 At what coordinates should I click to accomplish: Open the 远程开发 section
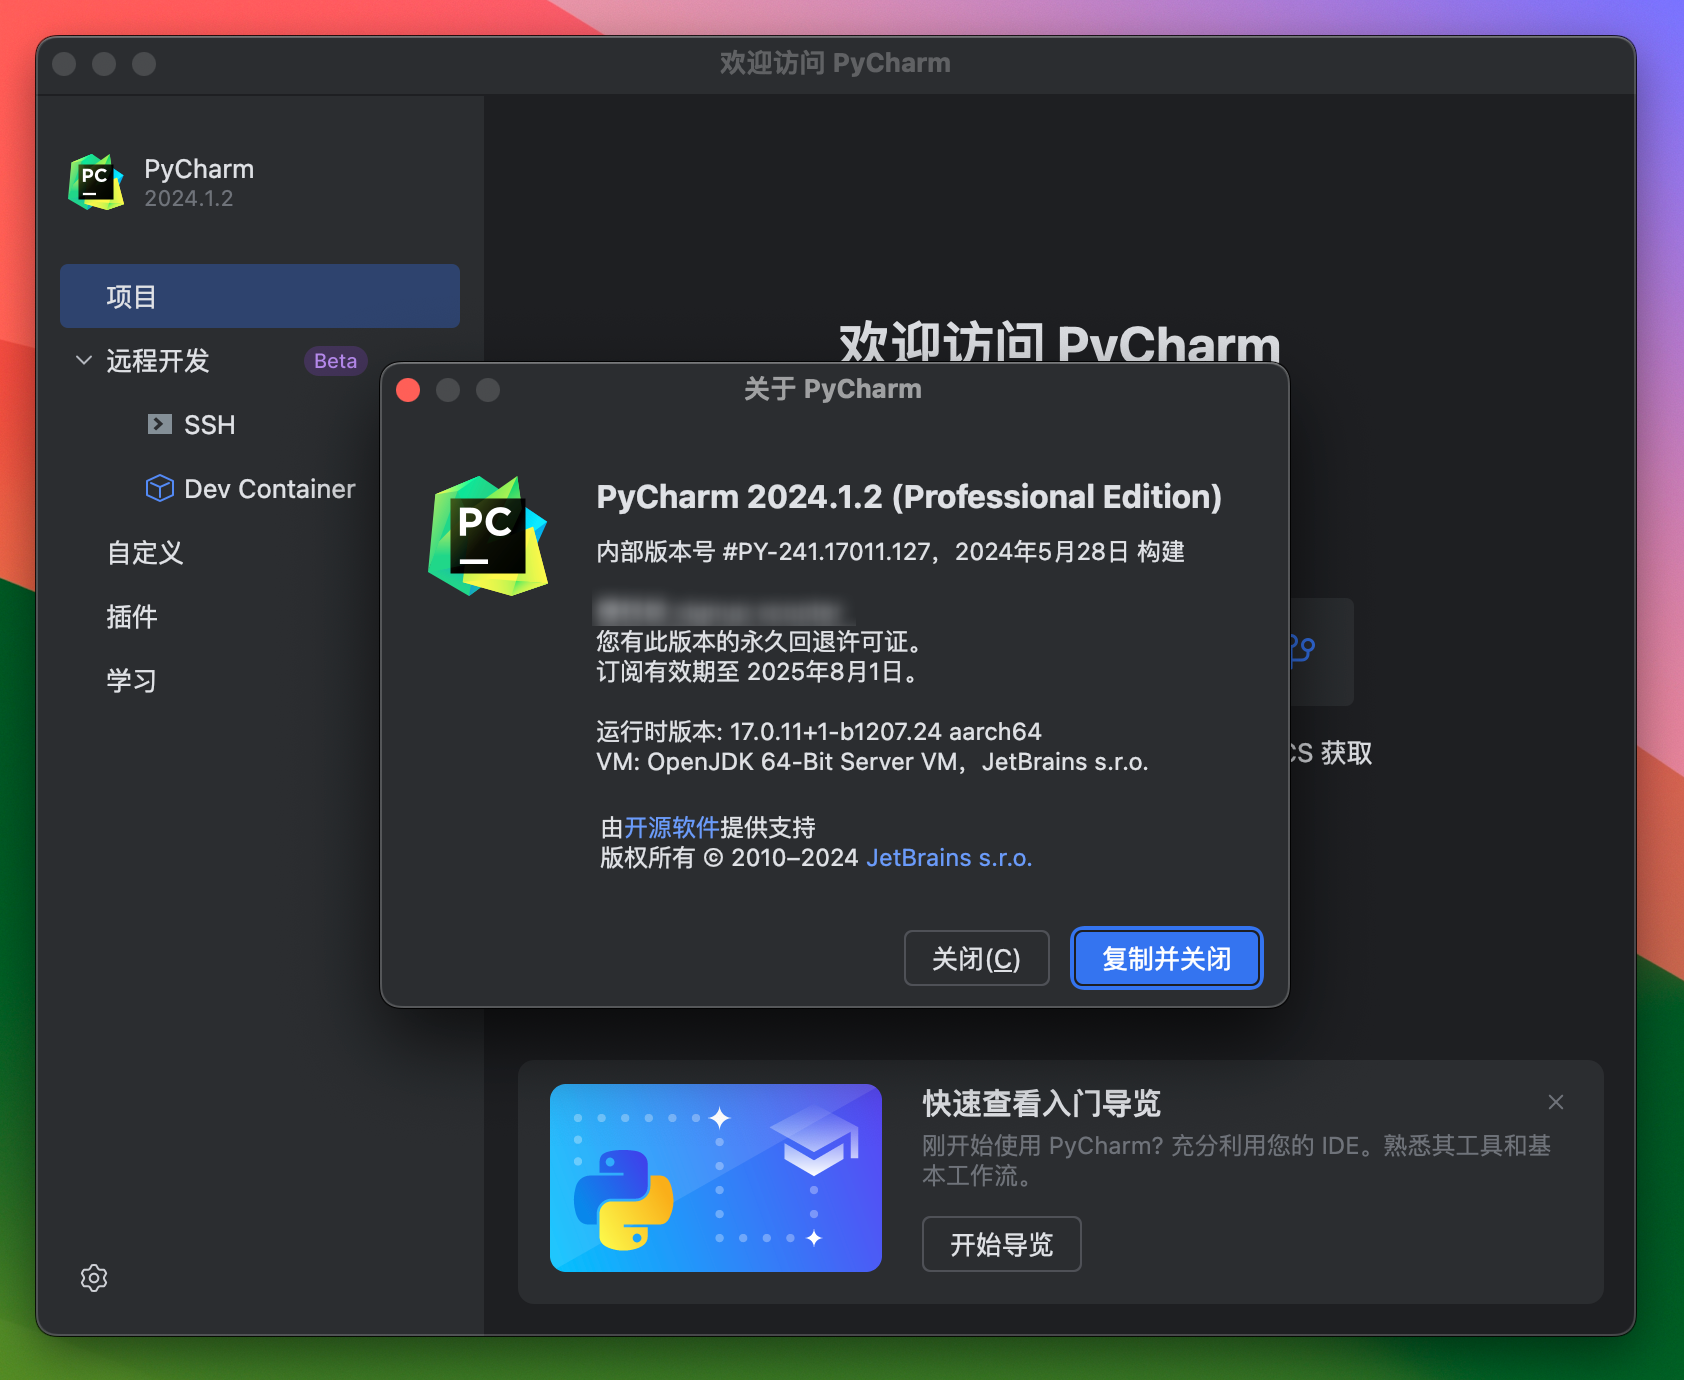click(158, 360)
